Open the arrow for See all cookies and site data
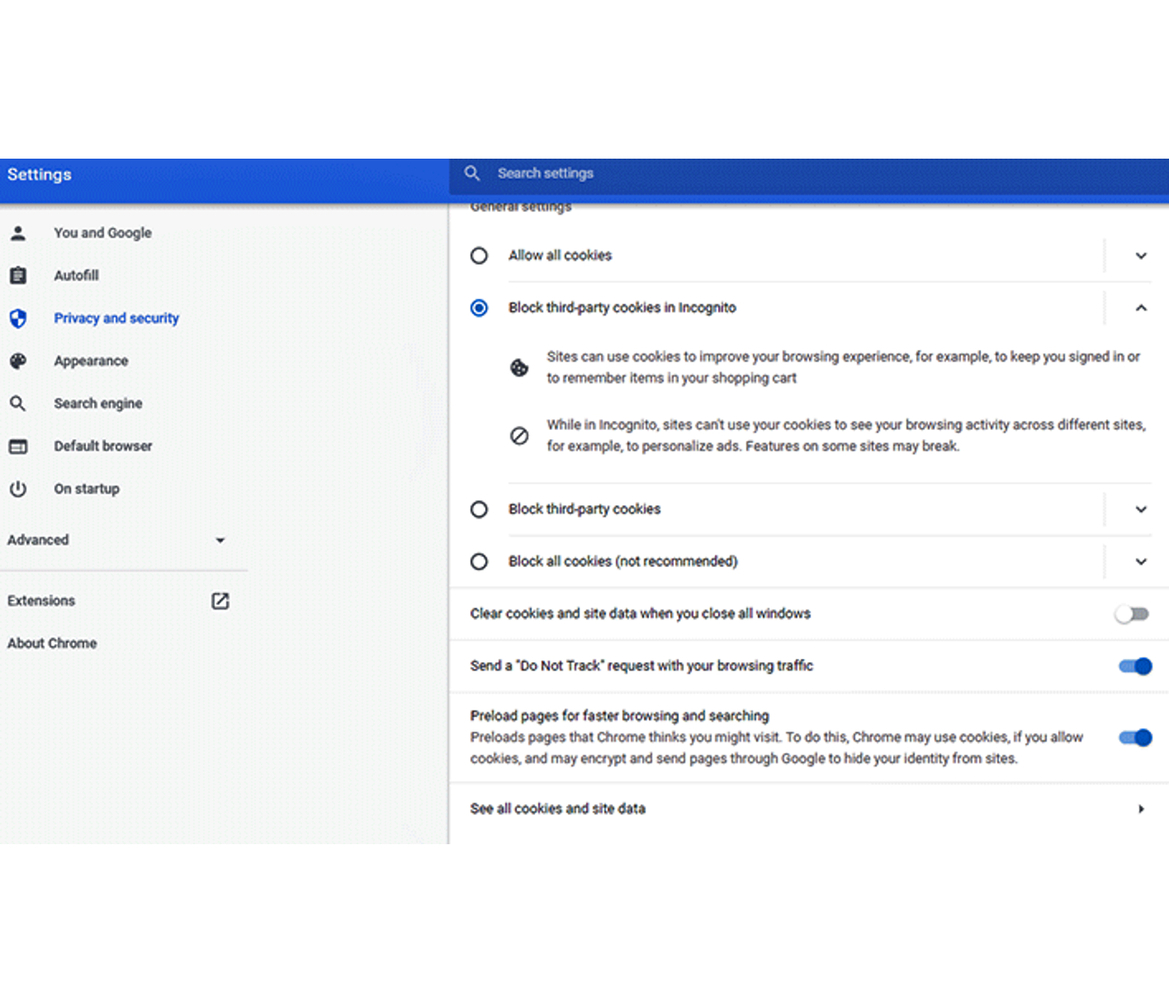 [1141, 809]
